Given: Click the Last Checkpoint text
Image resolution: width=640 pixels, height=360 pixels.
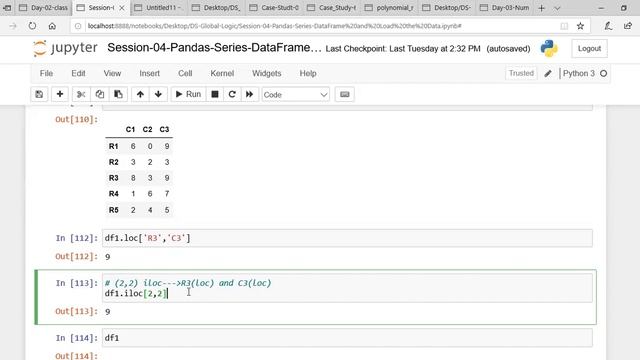Looking at the screenshot, I should 403,49.
